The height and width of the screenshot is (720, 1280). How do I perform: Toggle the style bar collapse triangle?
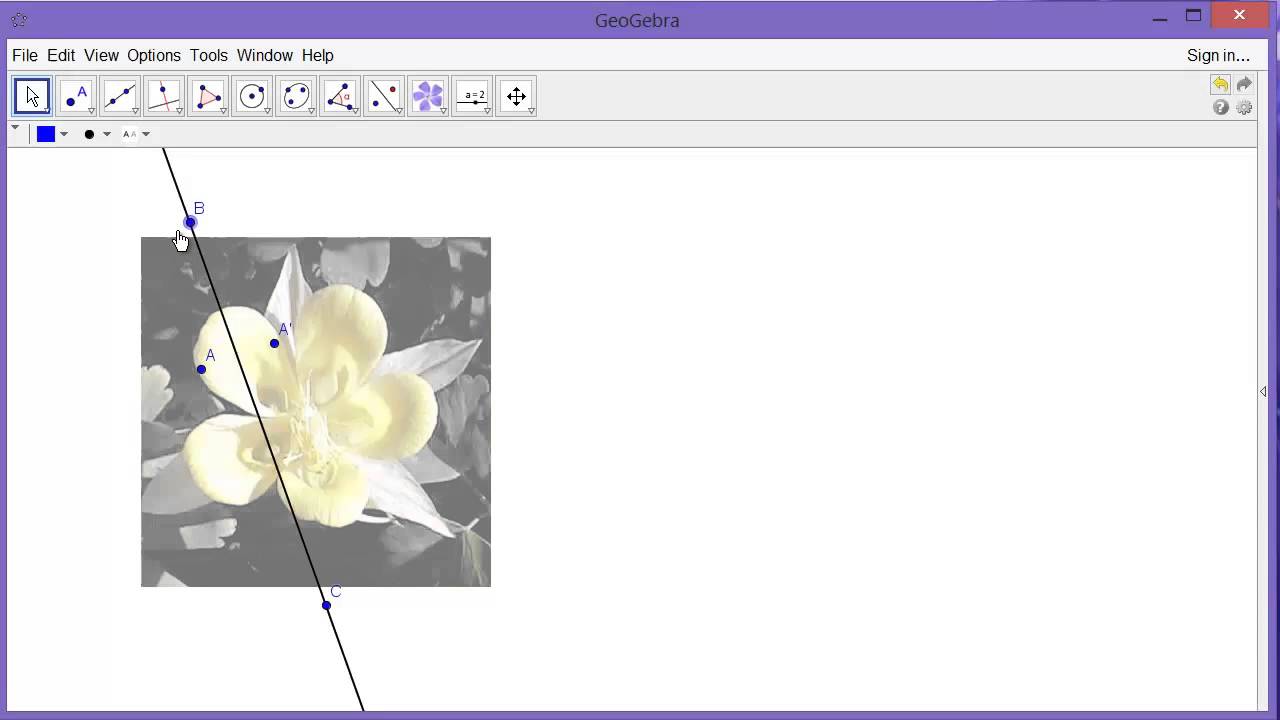coord(15,128)
